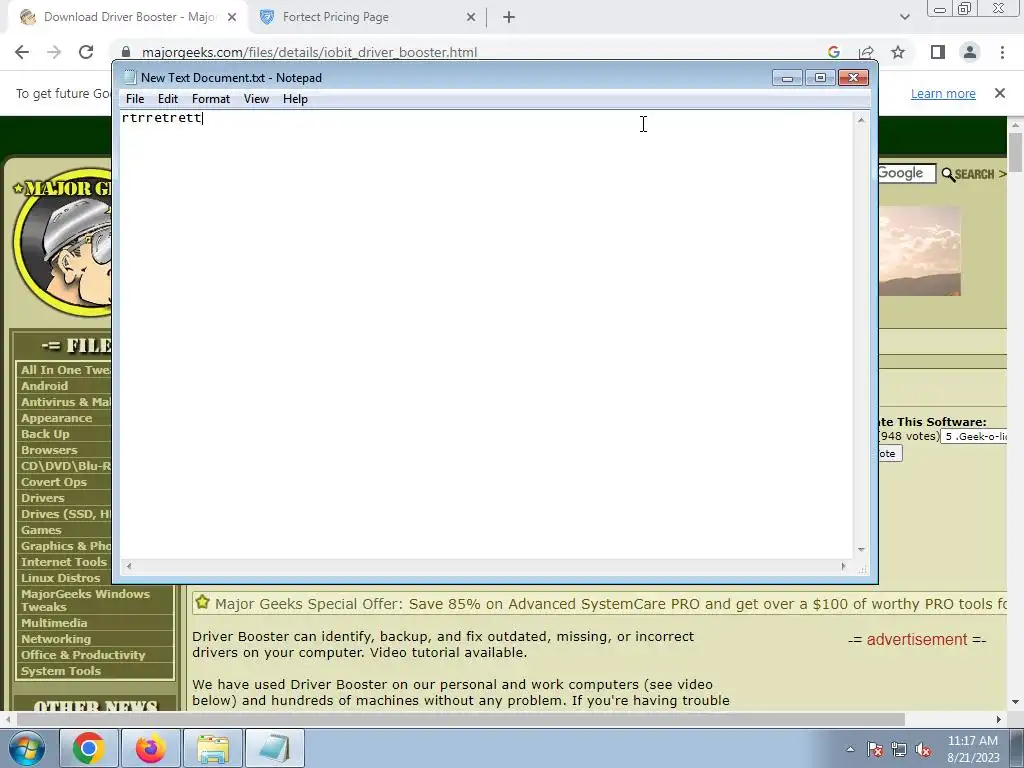1024x768 pixels.
Task: Open the Android category link
Action: 44,386
